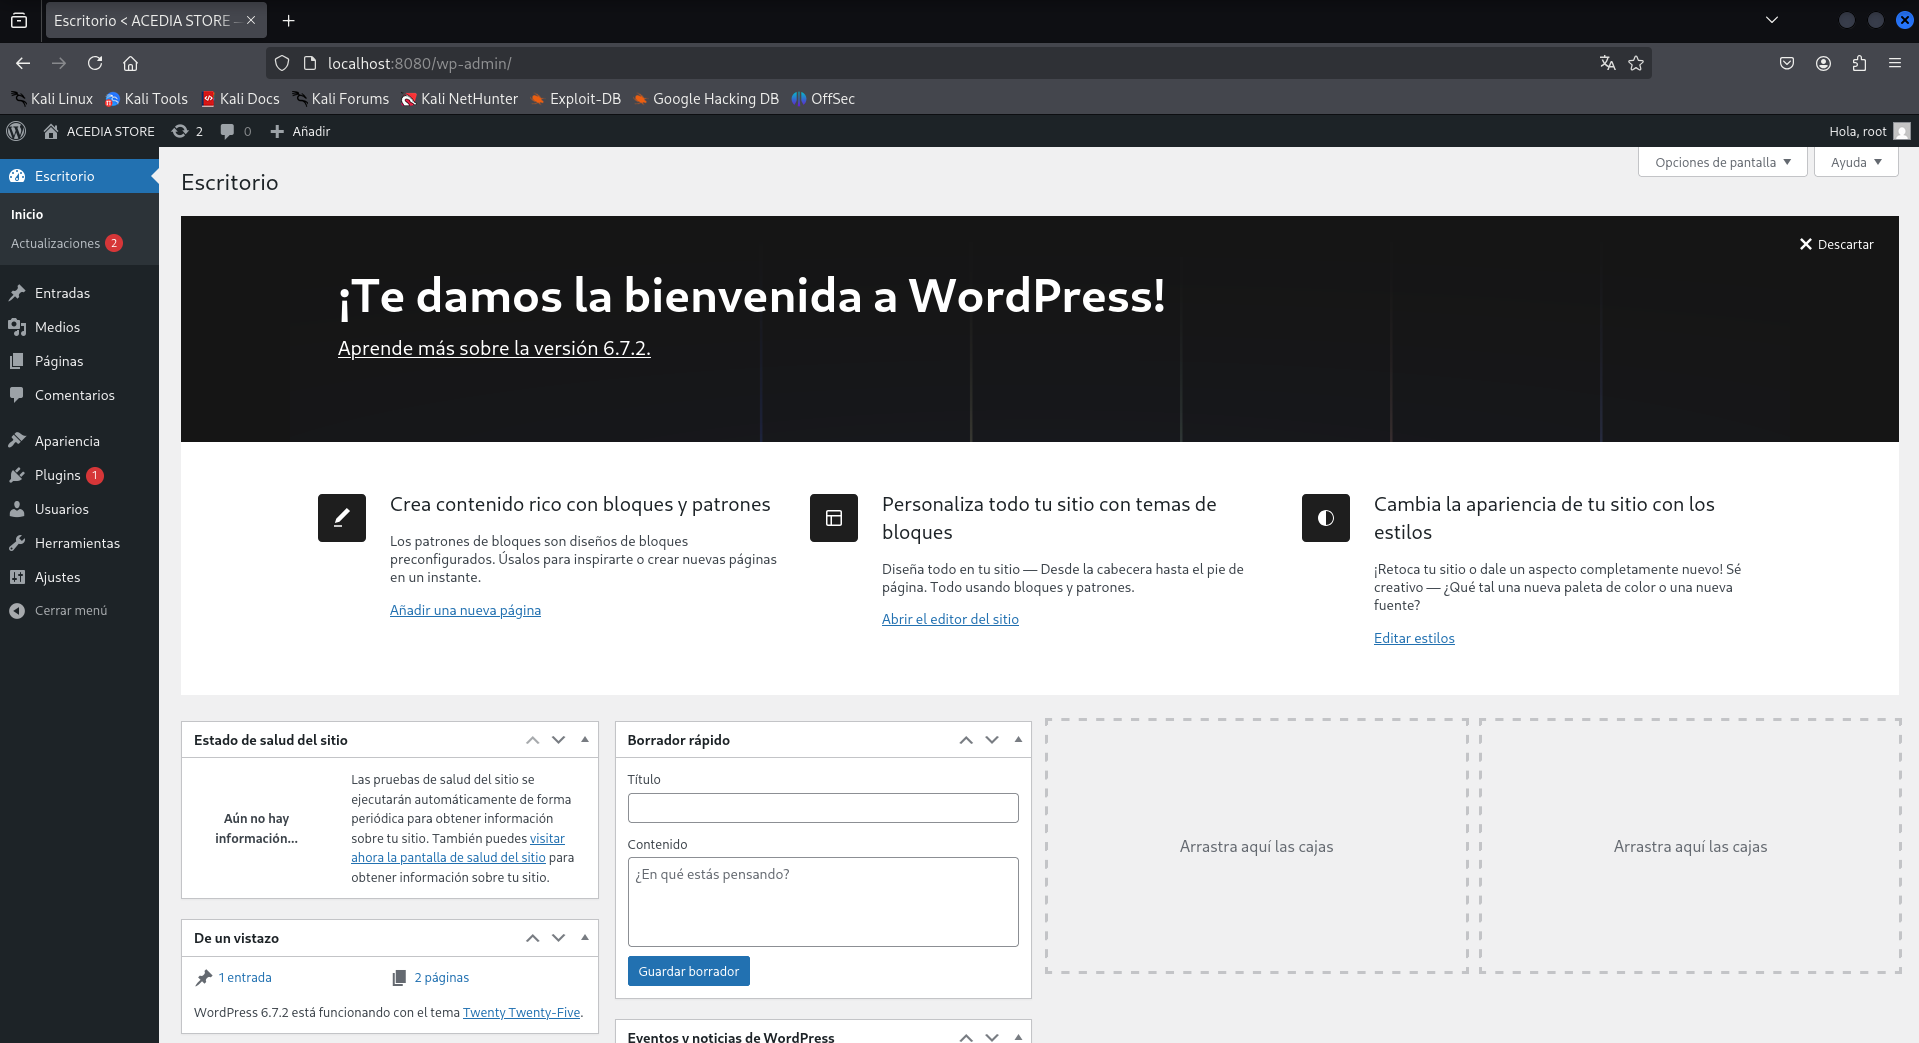Open the 1 entrada link
This screenshot has width=1919, height=1043.
245,977
